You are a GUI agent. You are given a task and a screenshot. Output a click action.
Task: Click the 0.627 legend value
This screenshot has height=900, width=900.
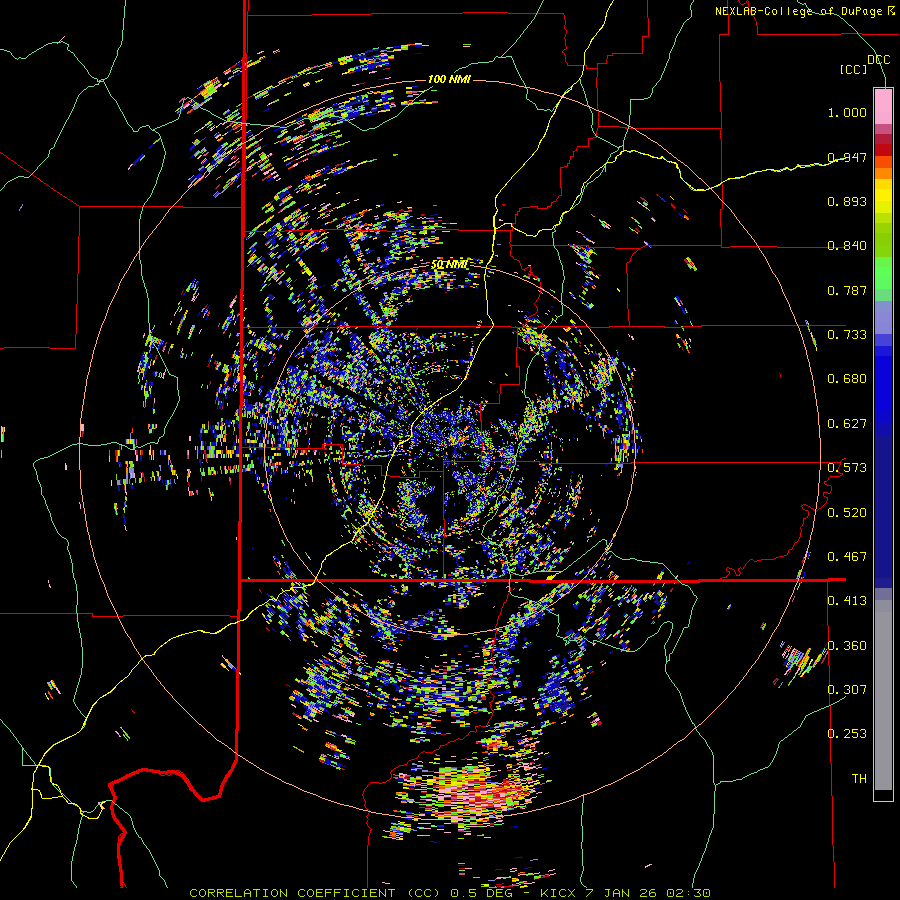(847, 424)
